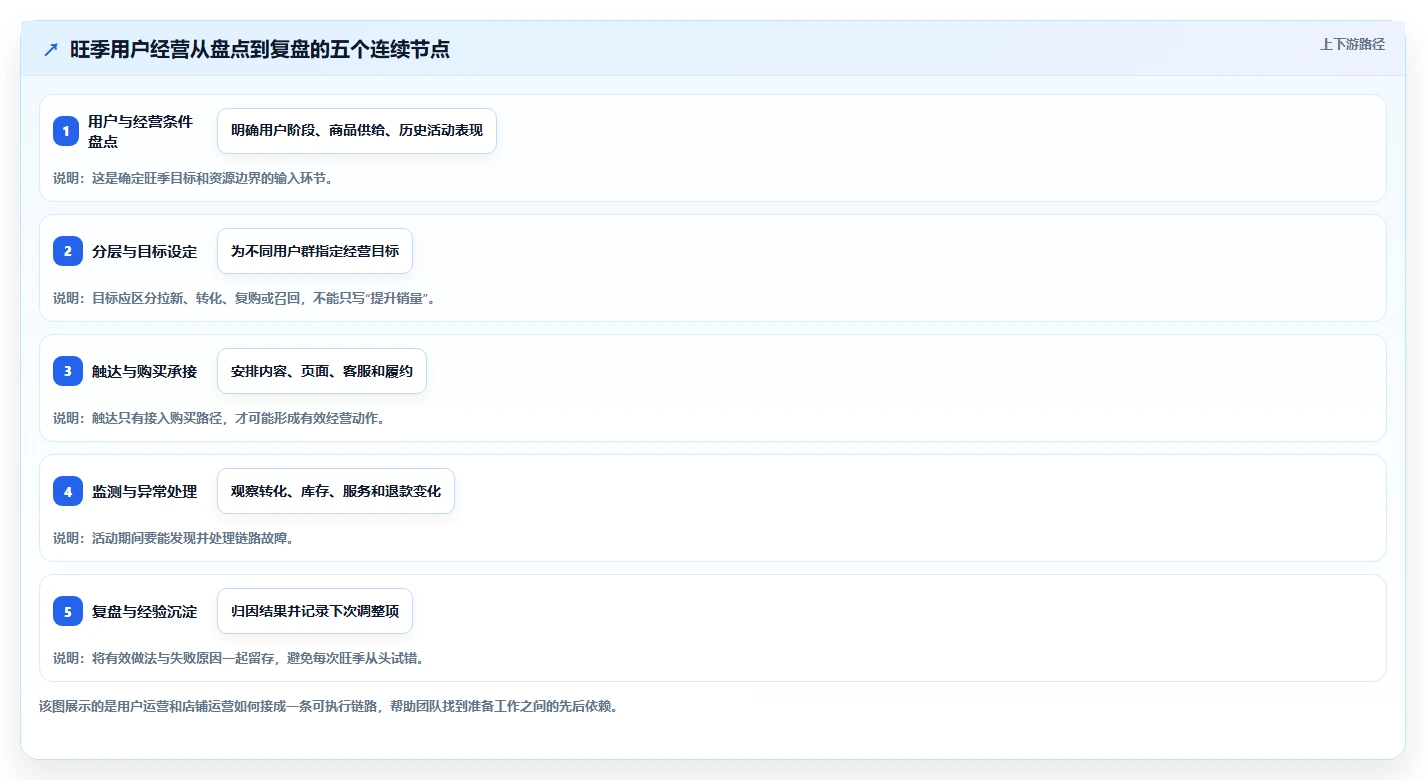Click the step 5 number badge
Image resolution: width=1426 pixels, height=780 pixels.
tap(68, 611)
